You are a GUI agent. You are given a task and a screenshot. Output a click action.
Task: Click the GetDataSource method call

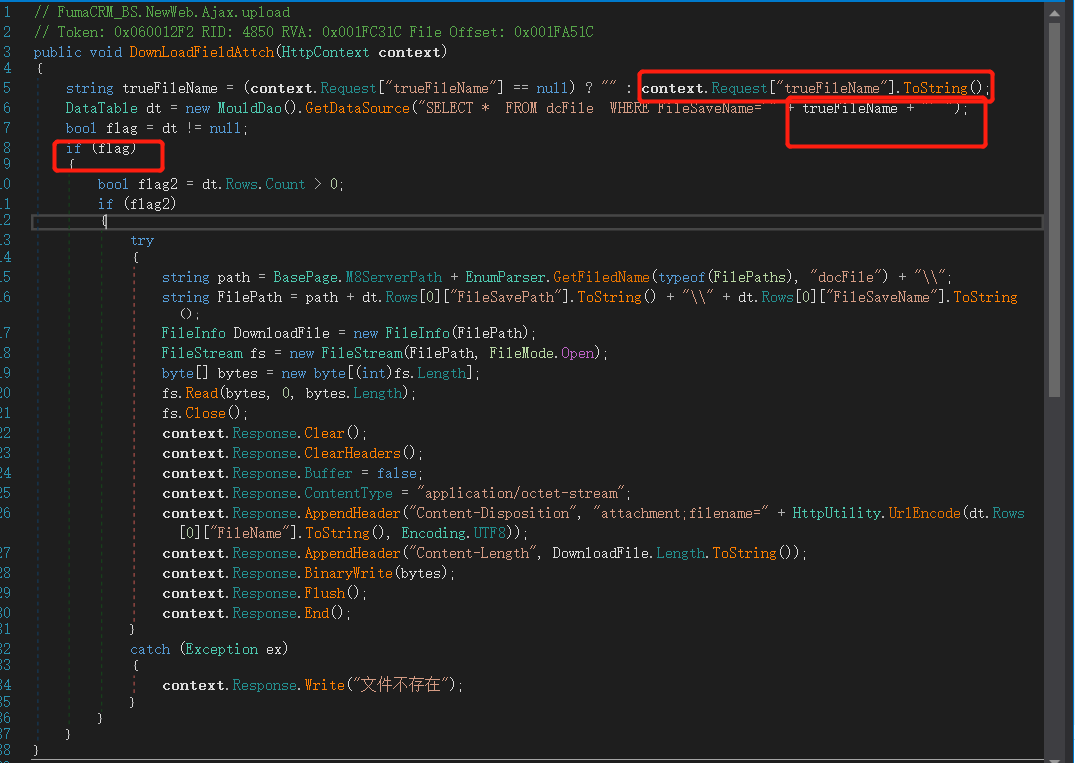pyautogui.click(x=357, y=108)
